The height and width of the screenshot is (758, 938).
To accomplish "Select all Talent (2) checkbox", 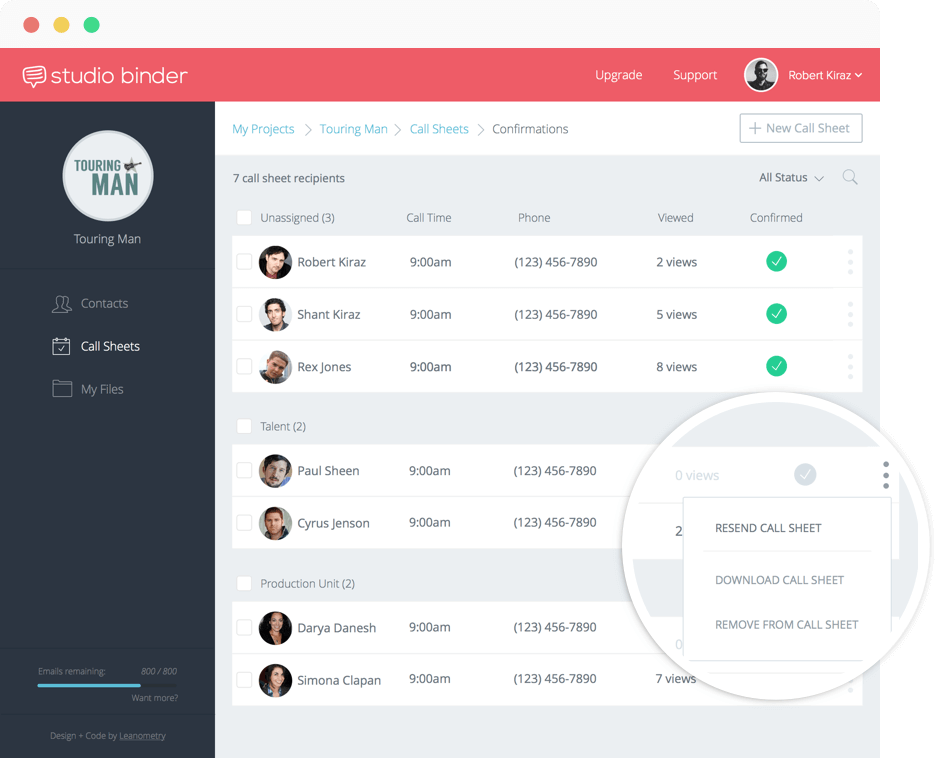I will 244,426.
